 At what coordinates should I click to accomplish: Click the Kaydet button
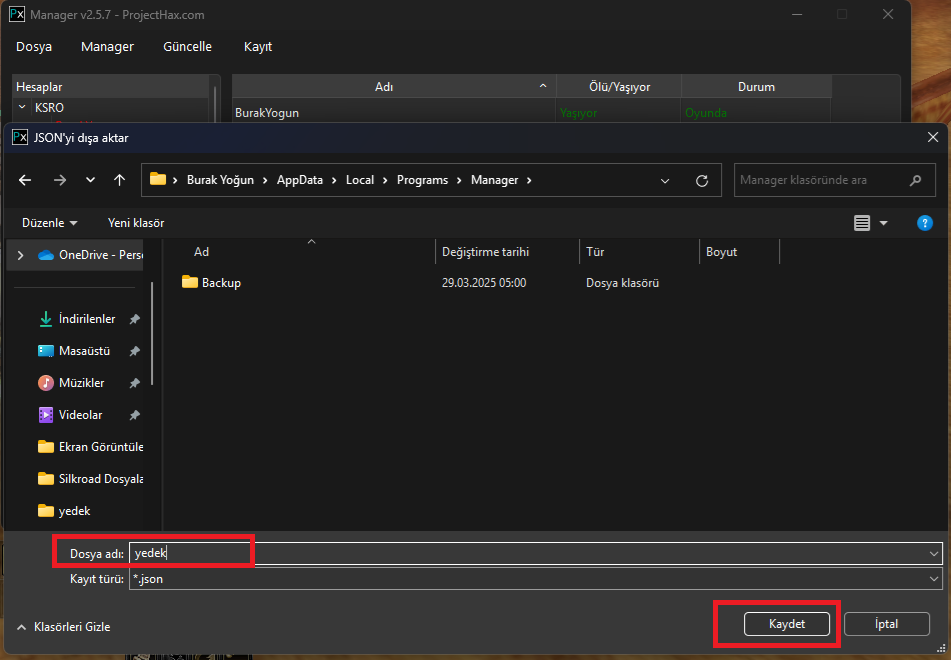[787, 624]
